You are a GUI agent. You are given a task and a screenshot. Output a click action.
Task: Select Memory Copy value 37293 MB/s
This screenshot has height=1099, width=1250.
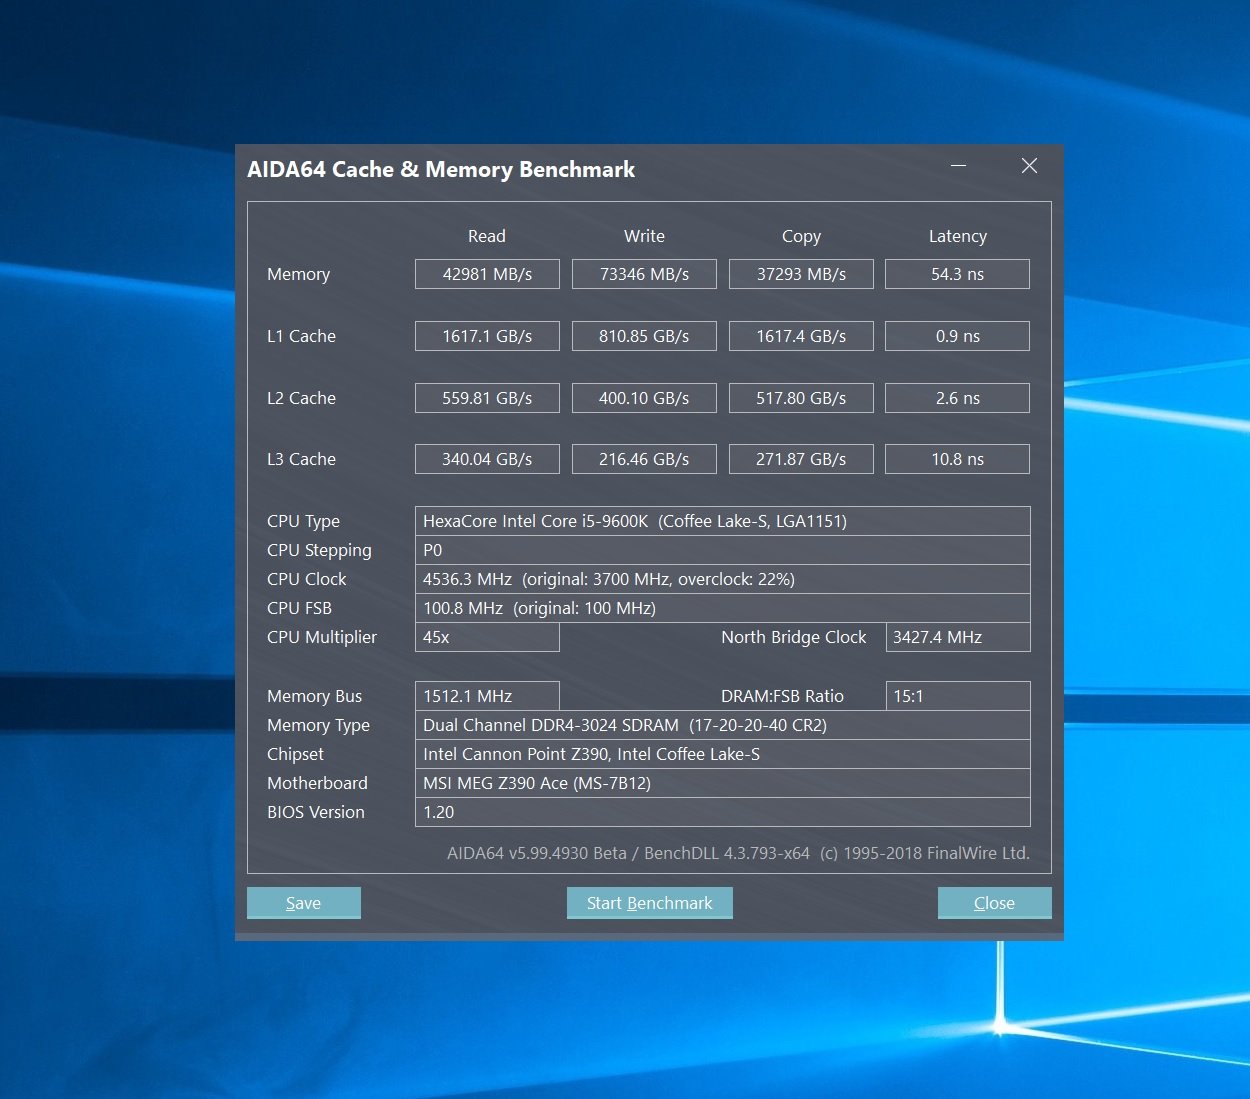[801, 274]
